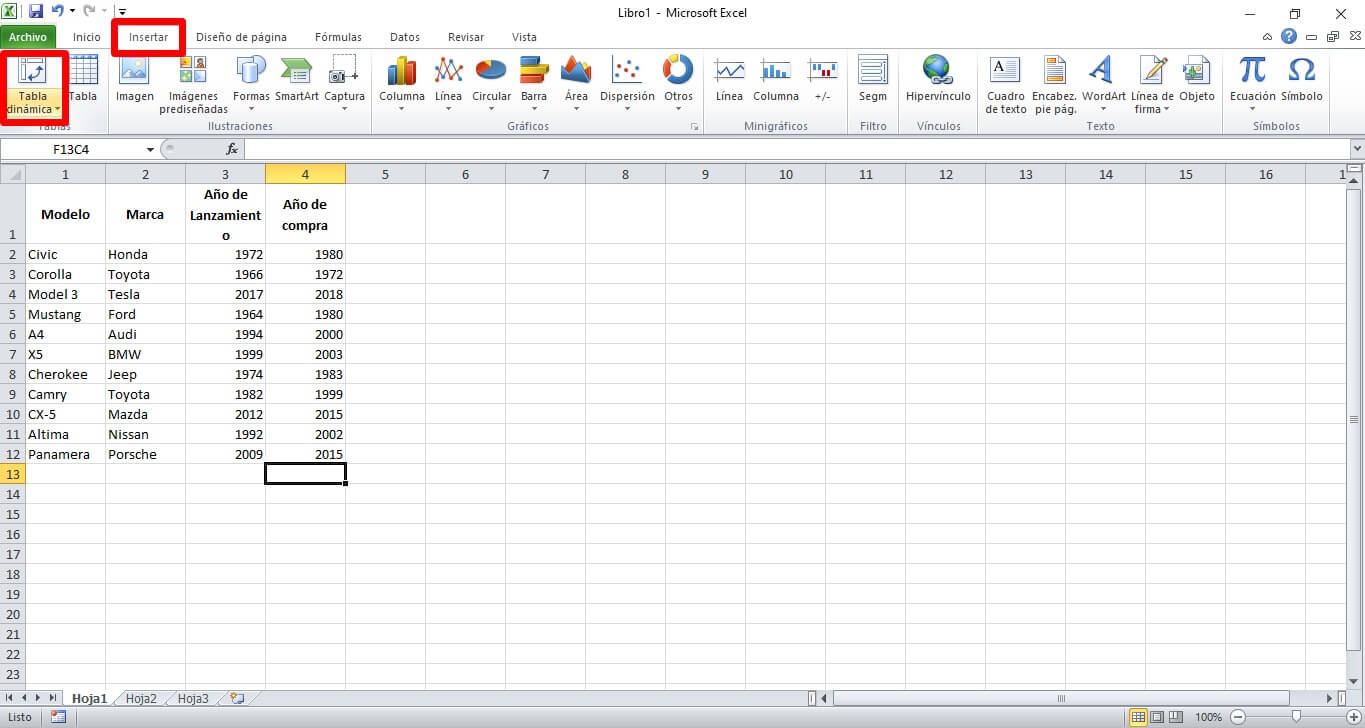
Task: Switch to the Datos tab
Action: (405, 37)
